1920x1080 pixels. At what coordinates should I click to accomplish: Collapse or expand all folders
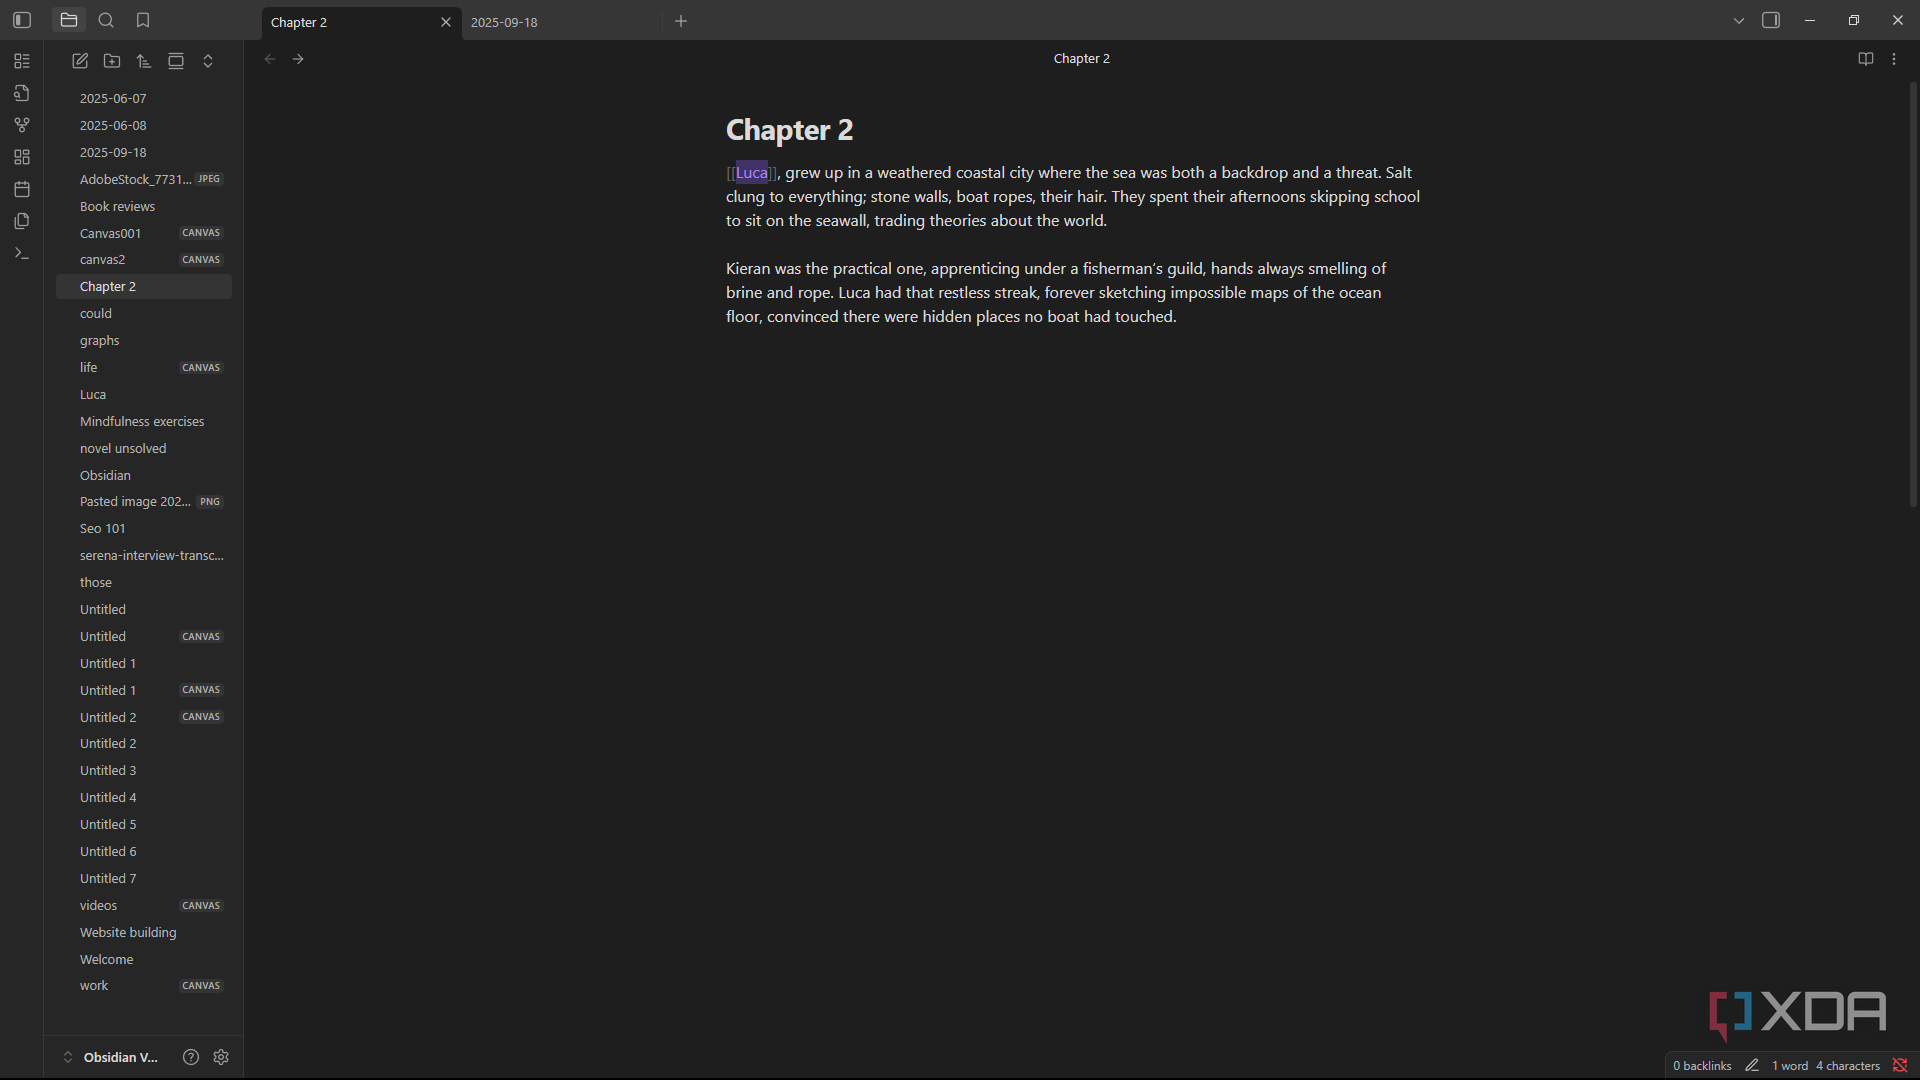point(208,61)
